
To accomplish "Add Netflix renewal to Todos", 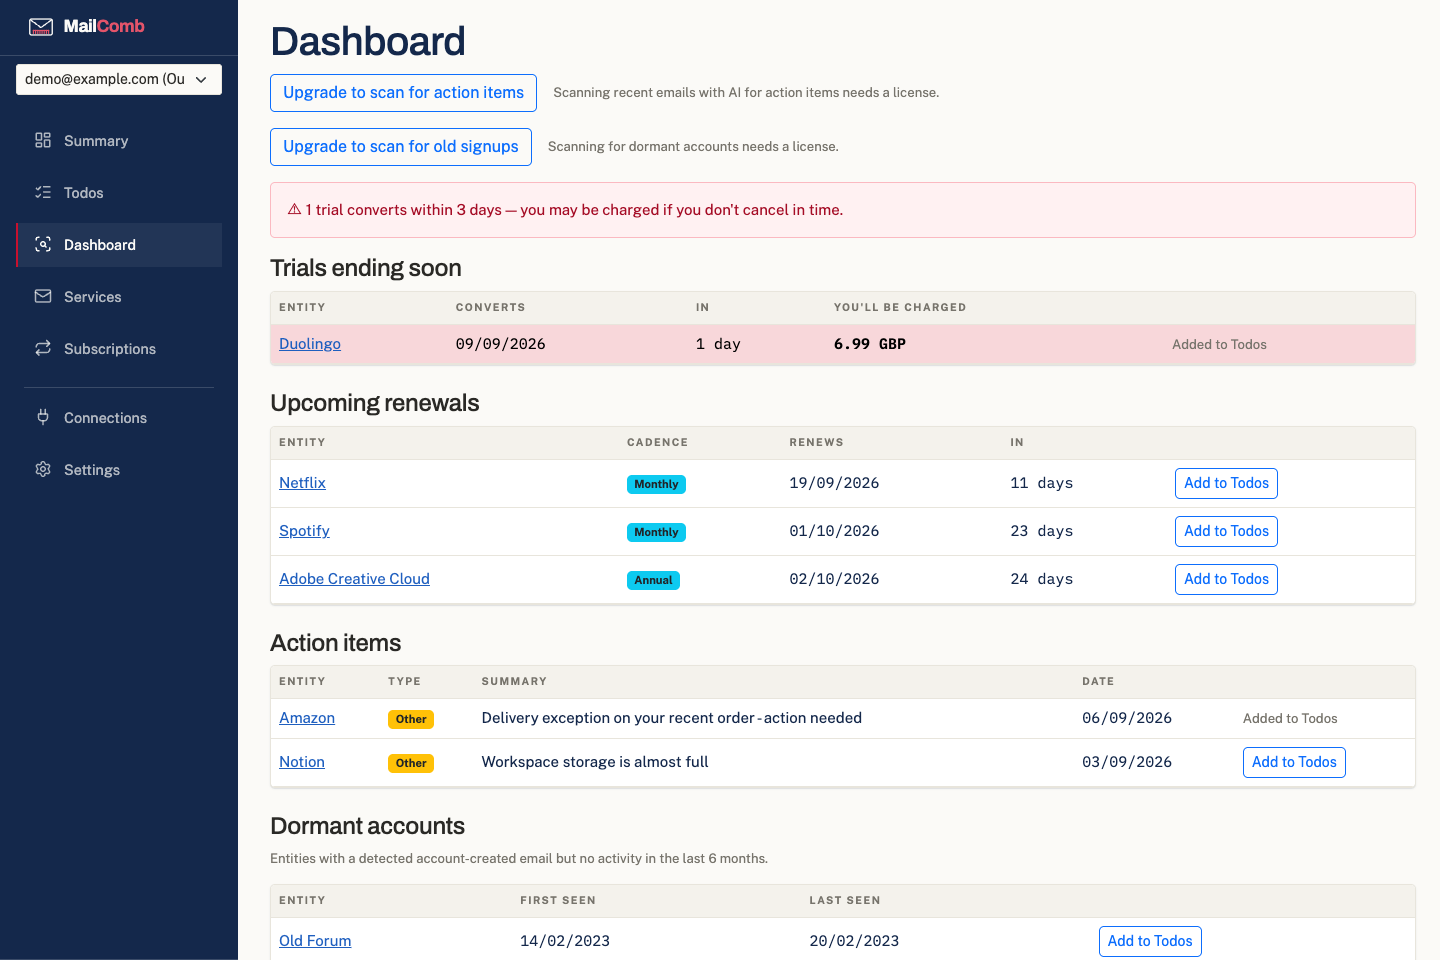I will pyautogui.click(x=1226, y=483).
